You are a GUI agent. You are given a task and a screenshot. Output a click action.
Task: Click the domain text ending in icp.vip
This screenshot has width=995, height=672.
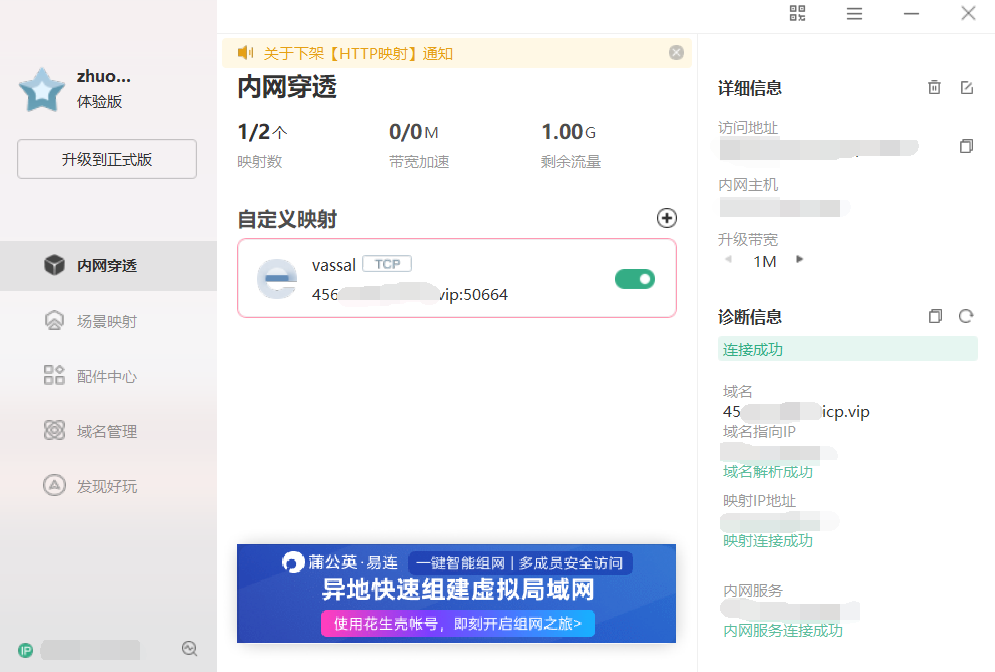(x=796, y=412)
